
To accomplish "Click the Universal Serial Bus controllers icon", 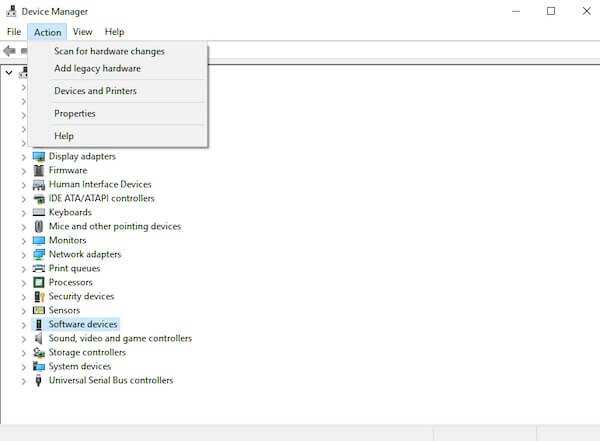I will click(38, 380).
